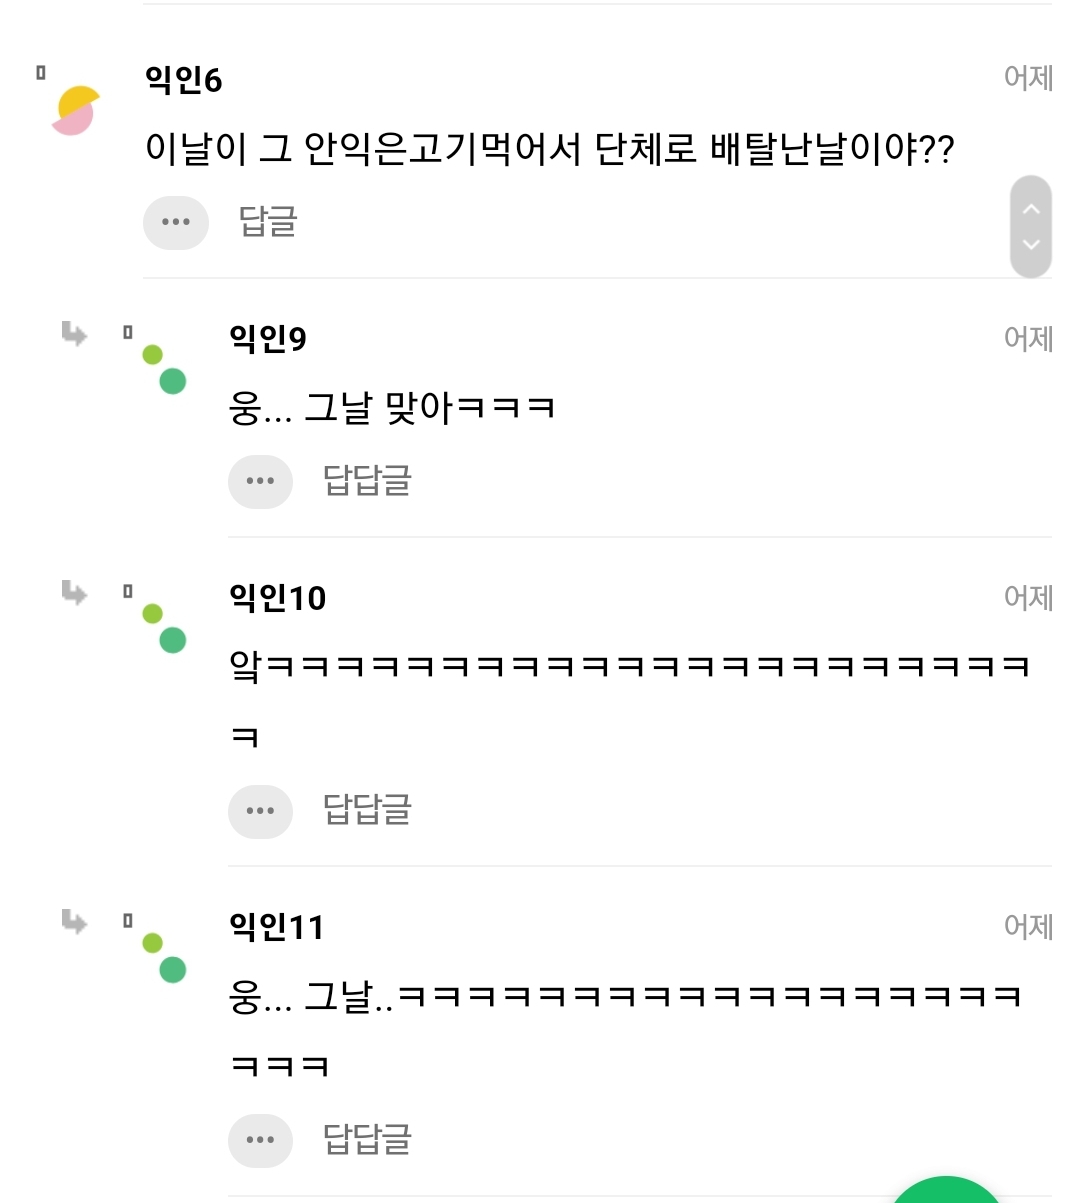Click the down chevron on the scroll widget
1080x1203 pixels.
[1030, 243]
